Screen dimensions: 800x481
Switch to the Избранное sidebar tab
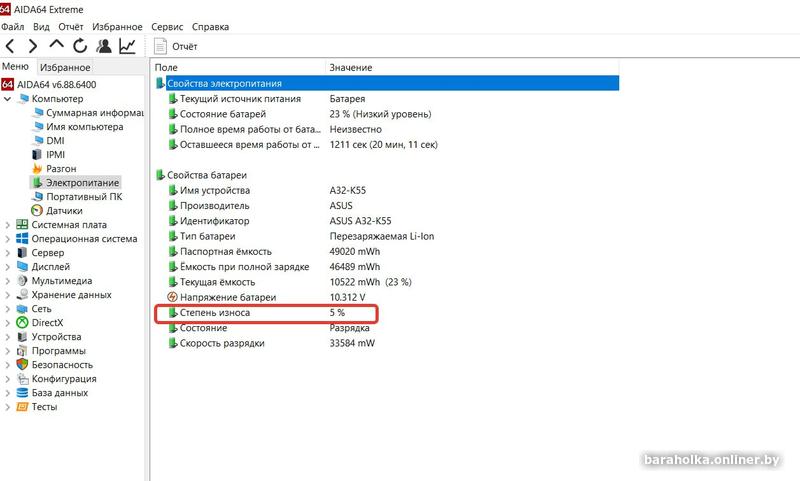(65, 67)
